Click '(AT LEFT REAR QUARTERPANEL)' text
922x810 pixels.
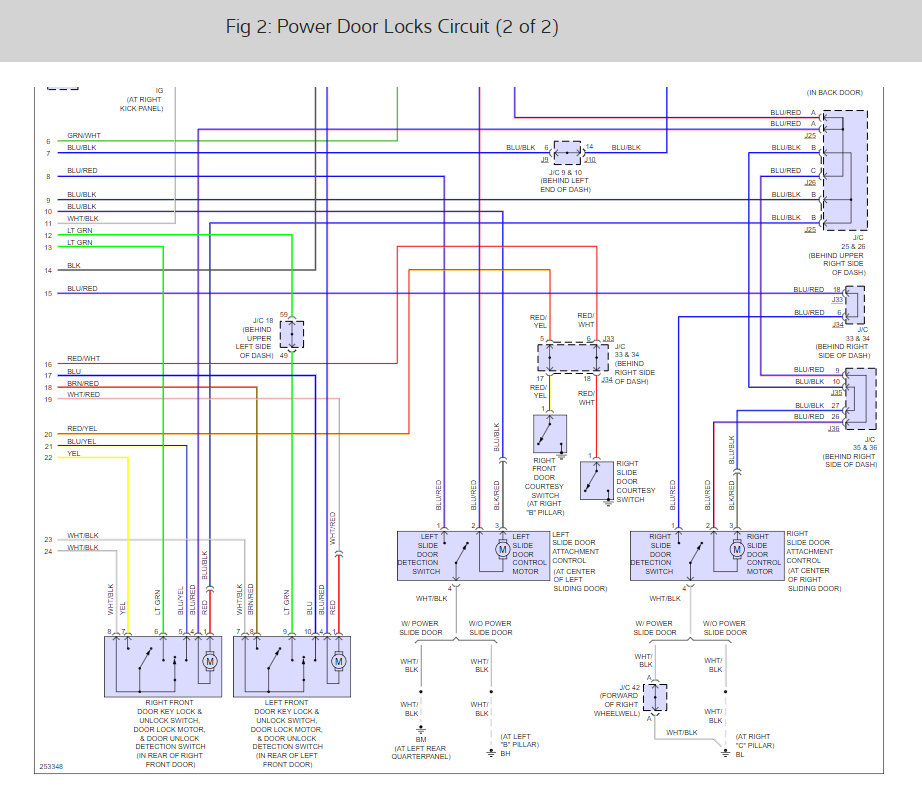click(x=421, y=752)
